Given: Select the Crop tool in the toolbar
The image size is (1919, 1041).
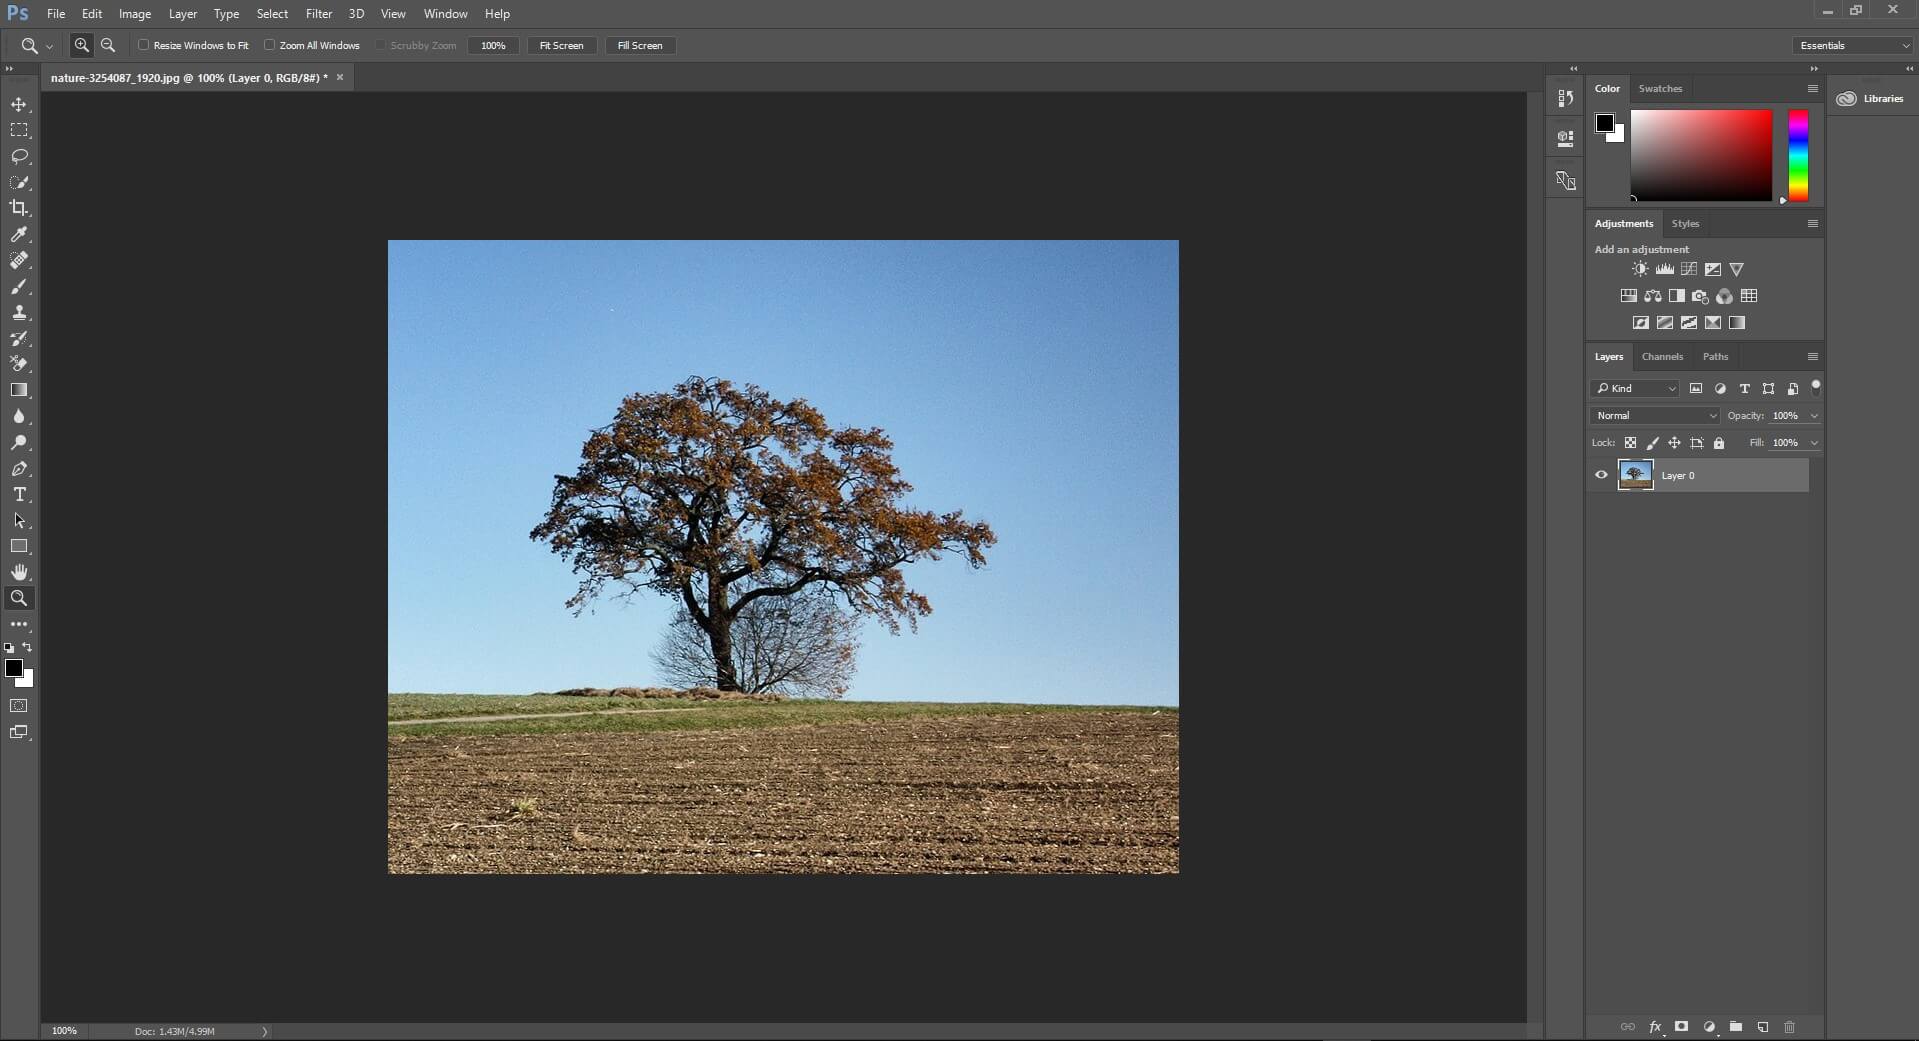Looking at the screenshot, I should (20, 208).
